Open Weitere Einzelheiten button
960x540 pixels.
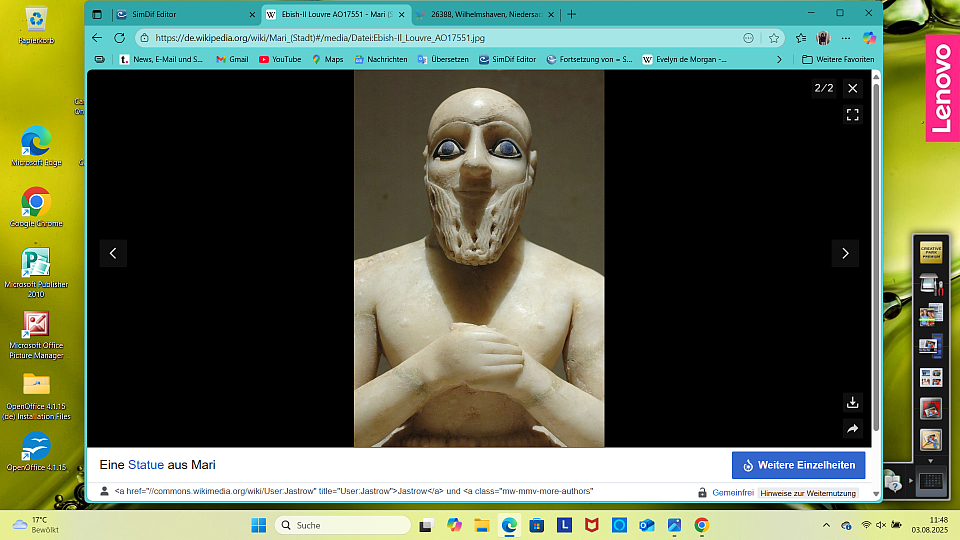point(798,465)
